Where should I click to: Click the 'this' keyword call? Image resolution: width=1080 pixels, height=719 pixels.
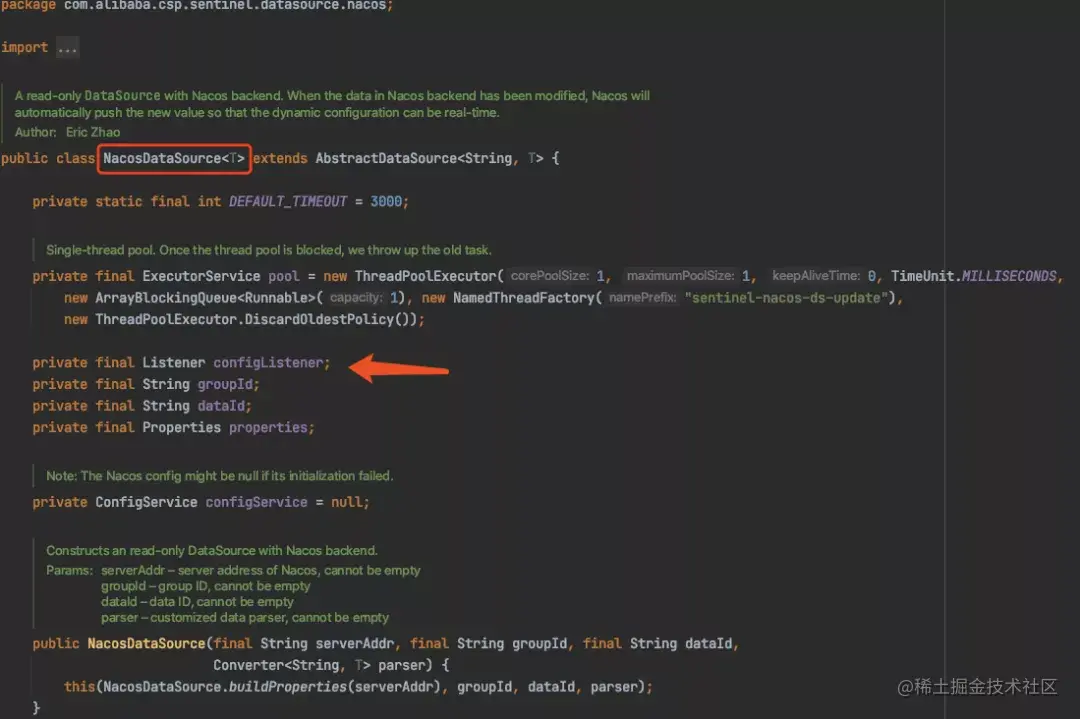tap(79, 687)
